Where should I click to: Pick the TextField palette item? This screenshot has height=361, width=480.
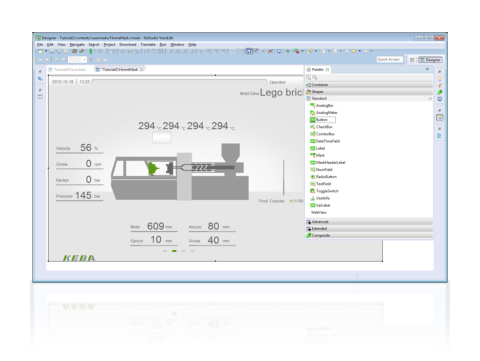pos(320,184)
